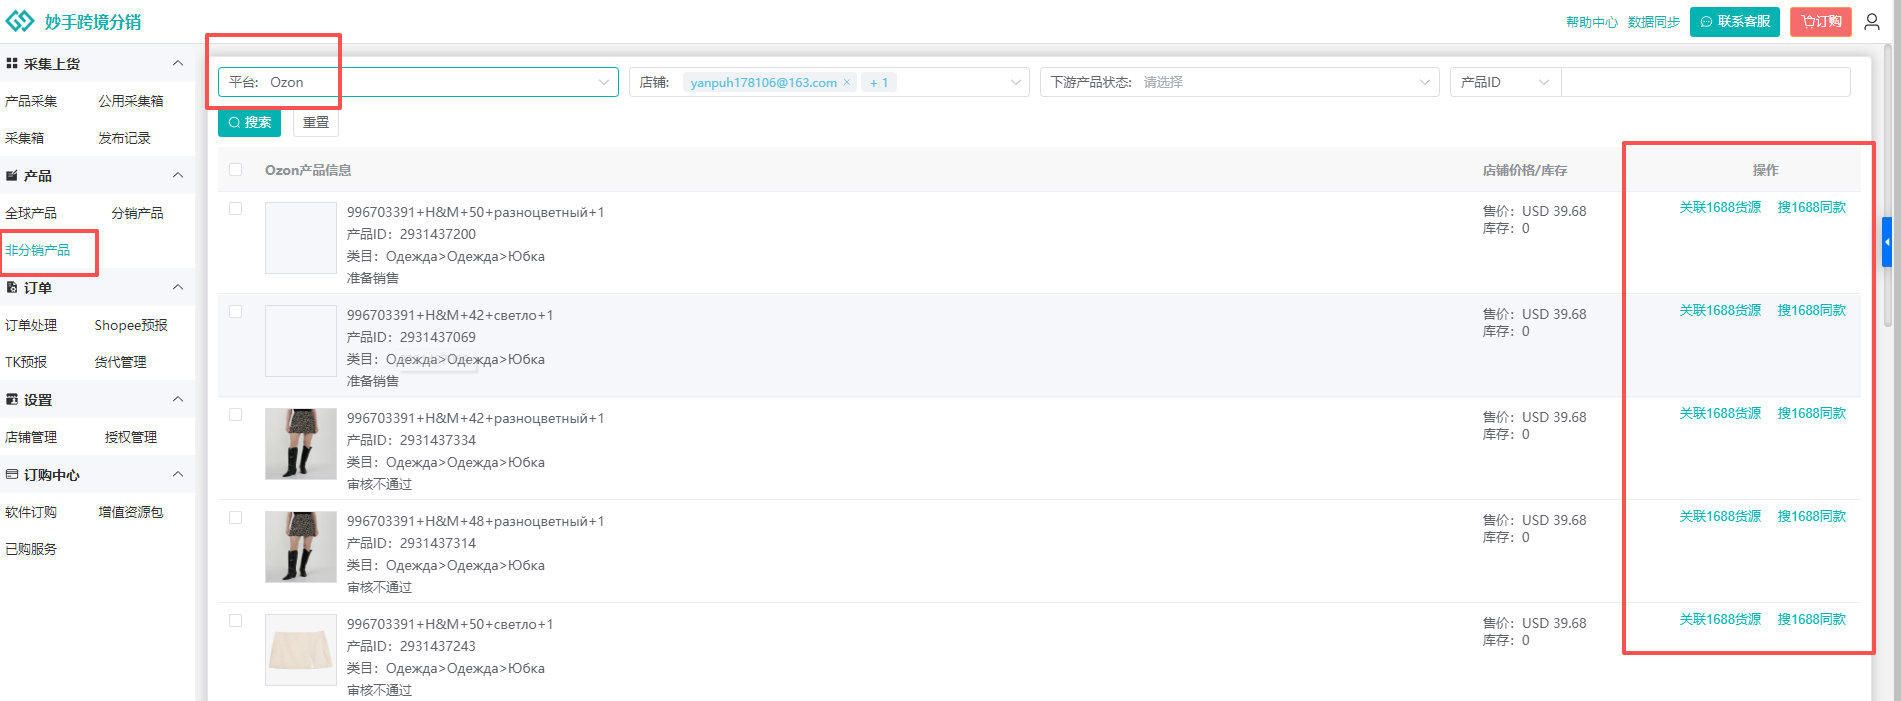Click 关联1688货源 for product 2931437069
This screenshot has width=1901, height=701.
pyautogui.click(x=1720, y=310)
